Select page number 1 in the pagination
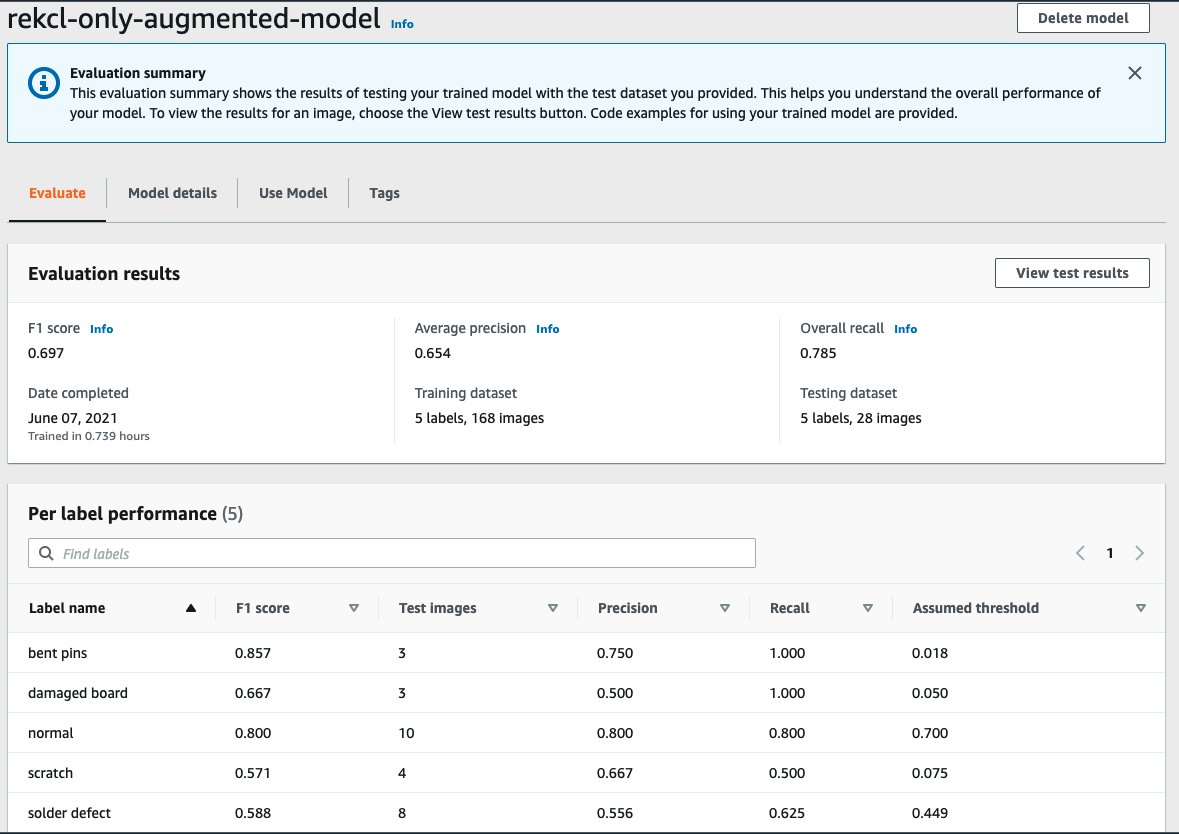The image size is (1179, 834). [x=1110, y=553]
